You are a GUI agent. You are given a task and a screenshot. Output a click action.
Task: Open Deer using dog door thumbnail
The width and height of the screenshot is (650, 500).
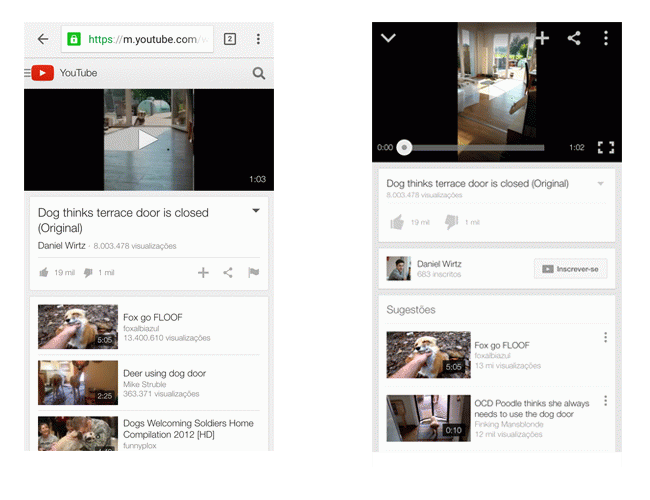coord(78,383)
